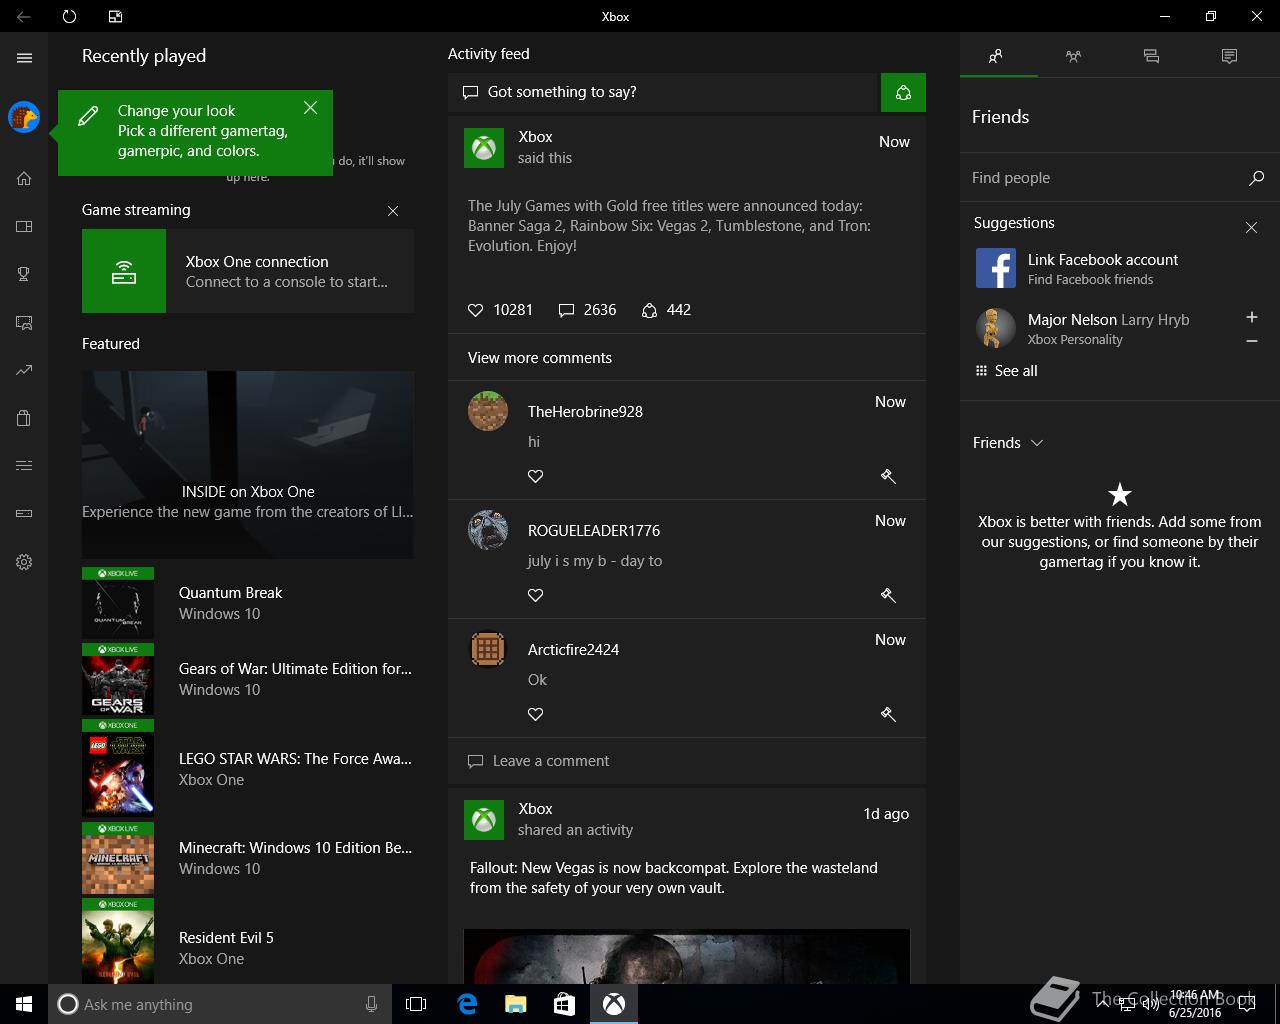The height and width of the screenshot is (1024, 1280).
Task: Share Xbox post with 442 shares
Action: [x=667, y=310]
